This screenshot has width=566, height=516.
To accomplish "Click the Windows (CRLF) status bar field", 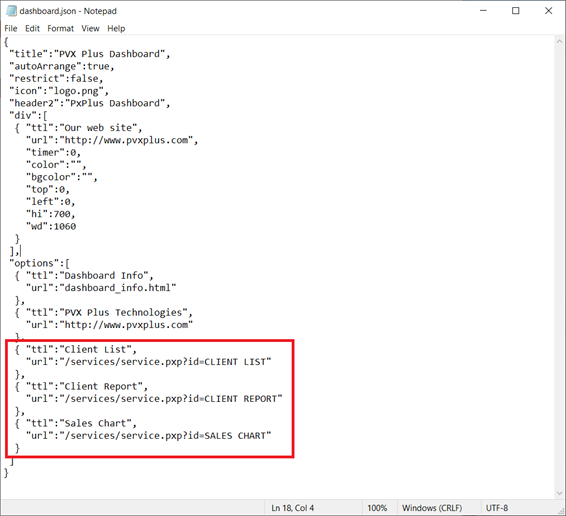I will click(x=432, y=508).
